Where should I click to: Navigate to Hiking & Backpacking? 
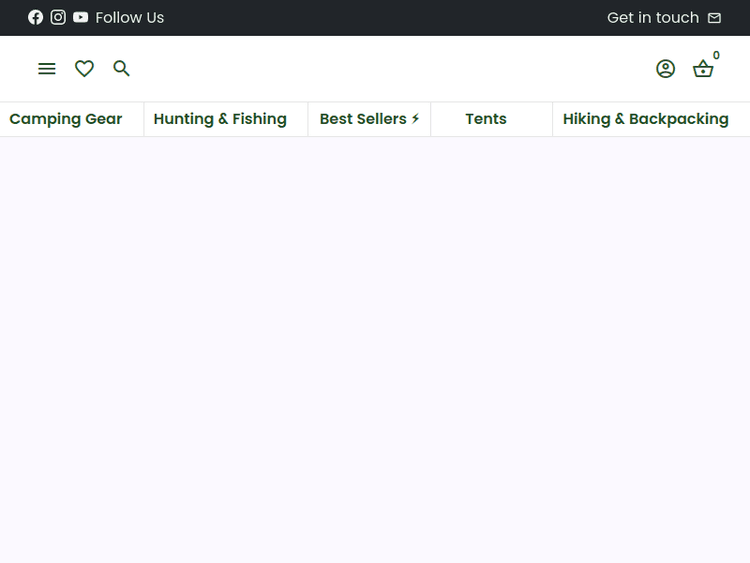[645, 119]
